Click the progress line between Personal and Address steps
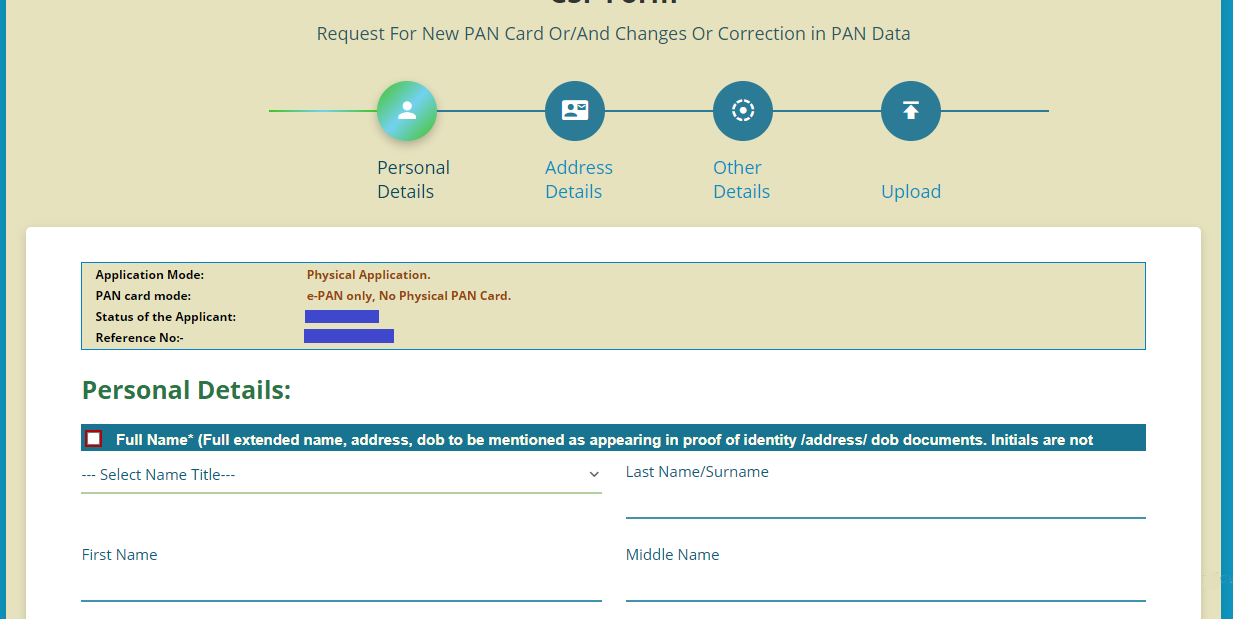This screenshot has width=1233, height=619. [x=490, y=111]
